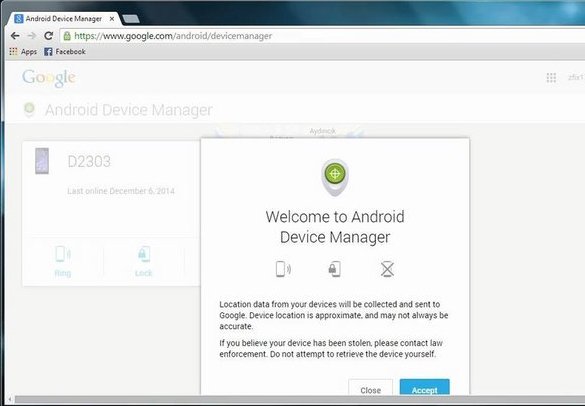The height and width of the screenshot is (406, 585).
Task: Click the Android Device Manager locator icon in header
Action: tap(29, 109)
